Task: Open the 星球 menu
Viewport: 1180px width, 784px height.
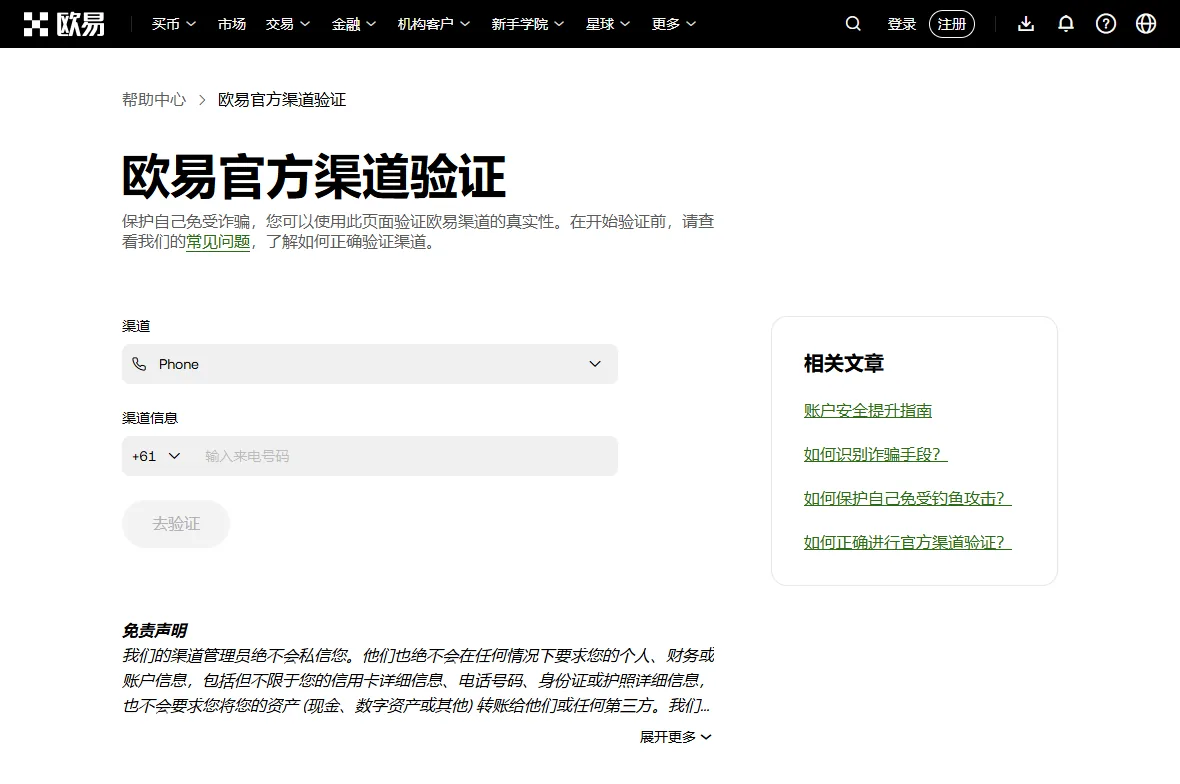Action: 608,24
